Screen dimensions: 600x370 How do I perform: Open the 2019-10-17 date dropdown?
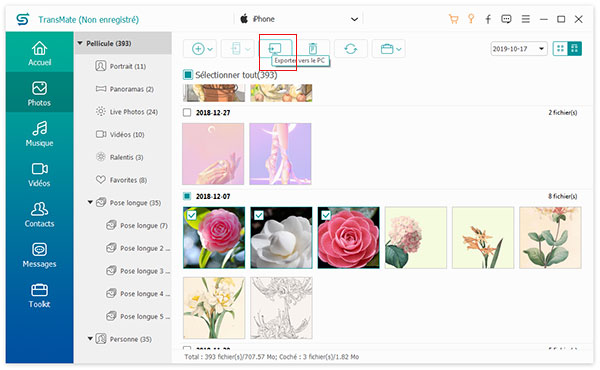click(519, 49)
